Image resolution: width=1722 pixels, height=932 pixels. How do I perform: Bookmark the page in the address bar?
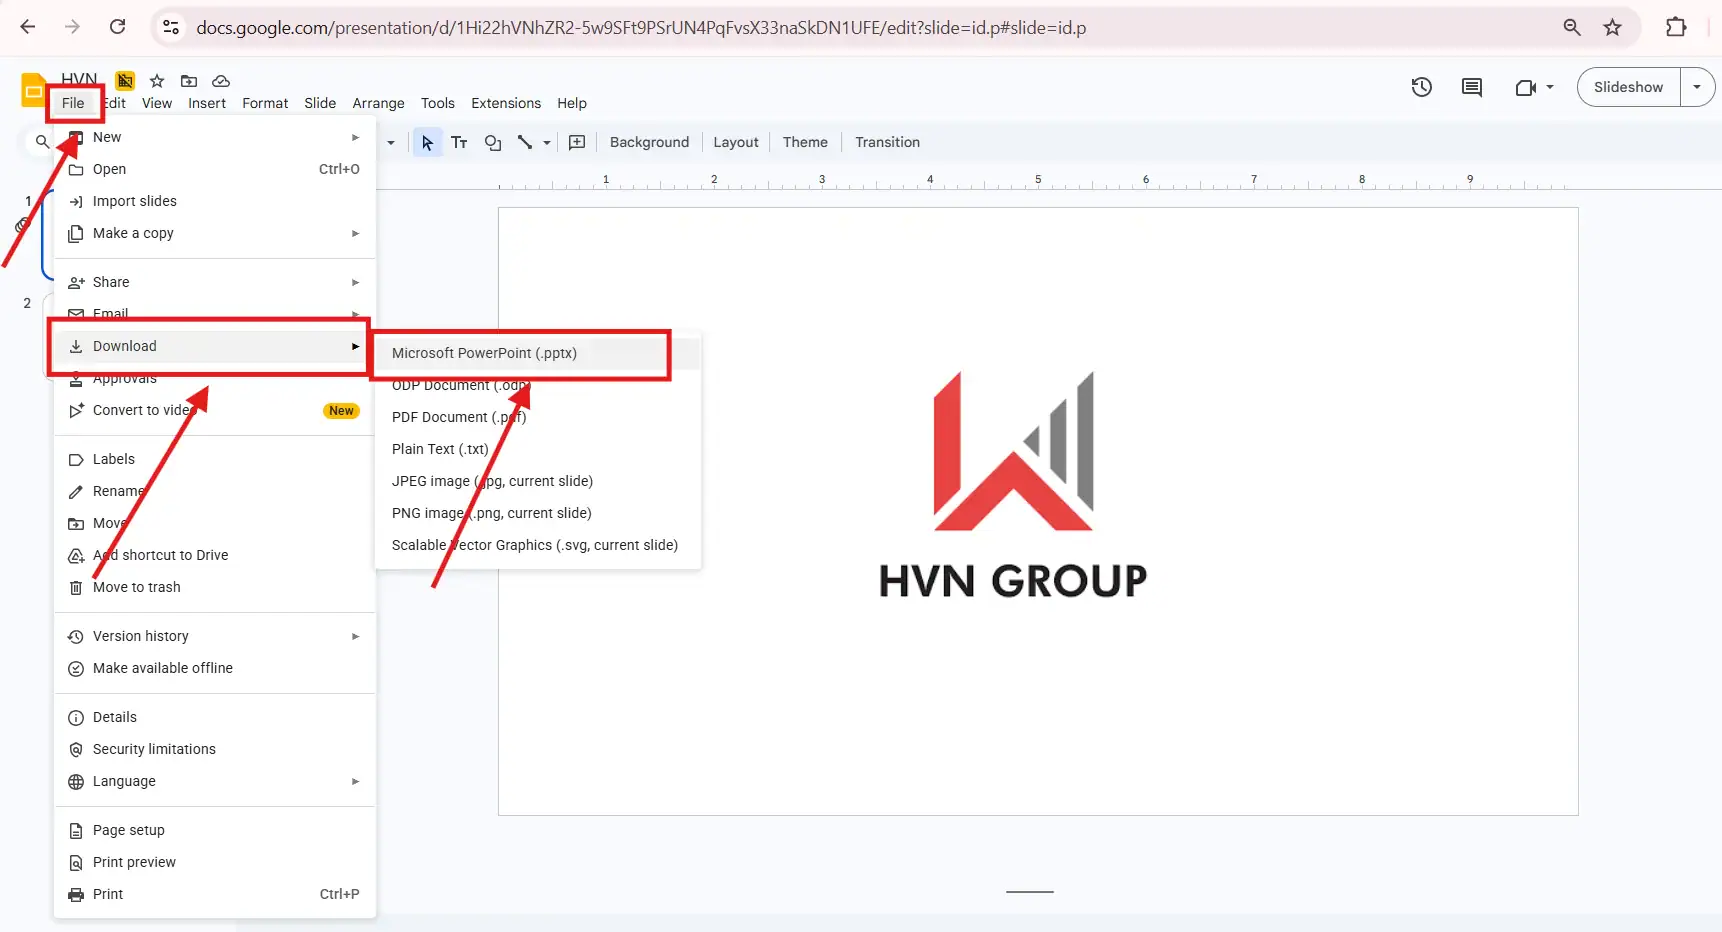(1613, 27)
